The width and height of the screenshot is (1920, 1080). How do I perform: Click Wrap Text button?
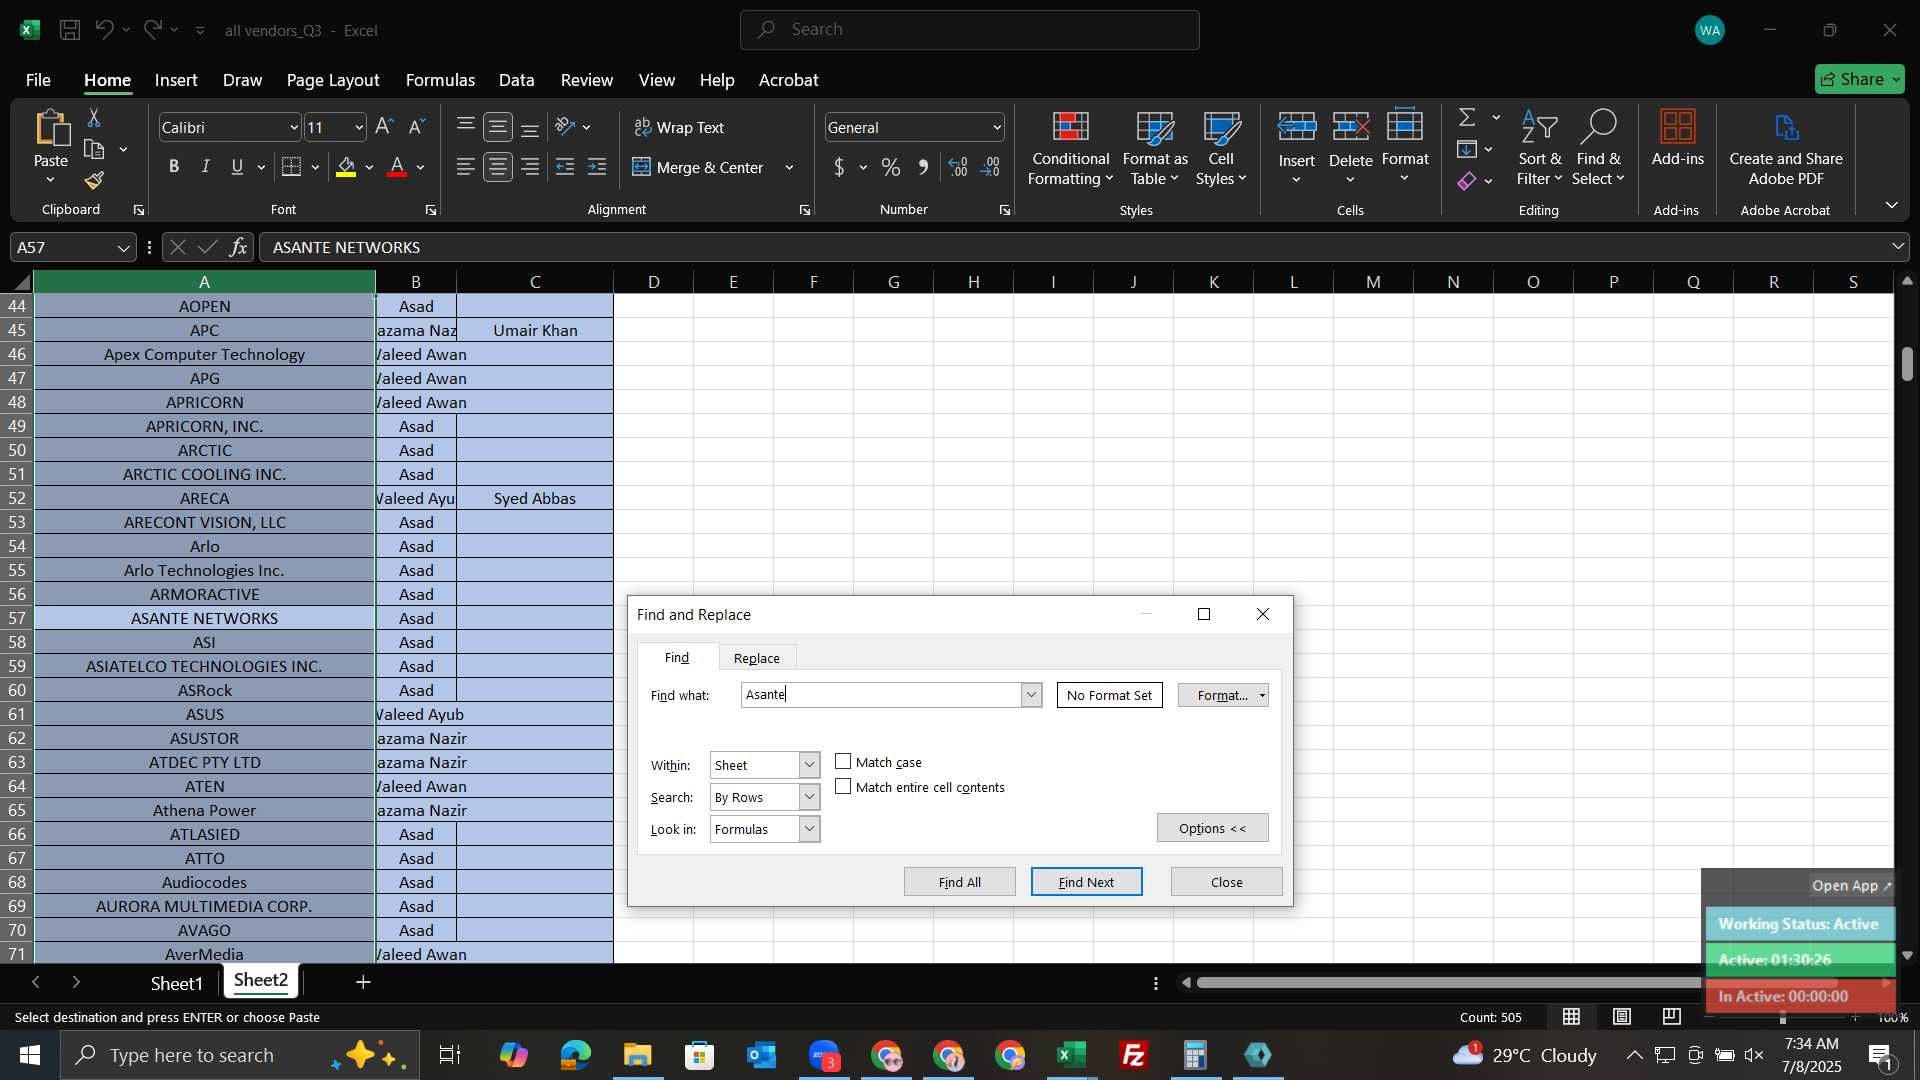click(679, 127)
